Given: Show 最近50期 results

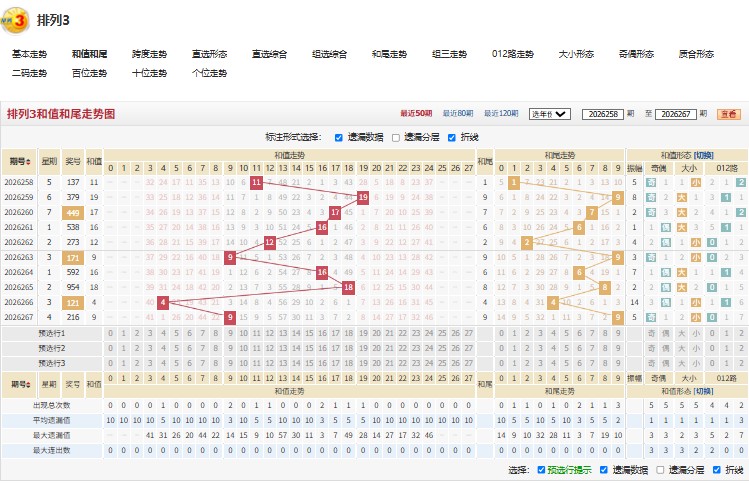Looking at the screenshot, I should (416, 114).
